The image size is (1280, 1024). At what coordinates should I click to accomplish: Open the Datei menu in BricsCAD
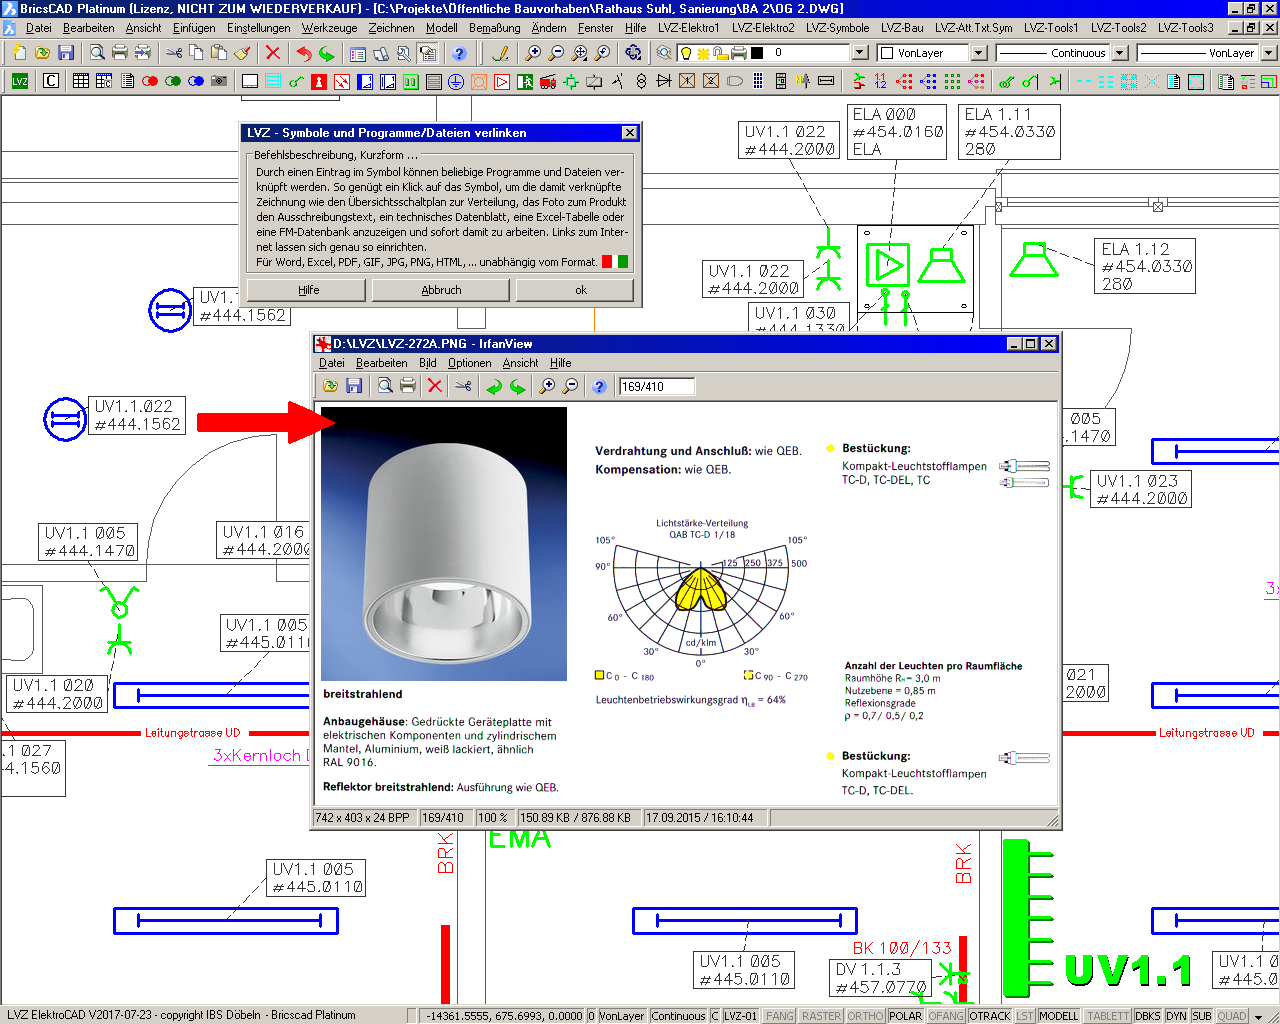38,28
